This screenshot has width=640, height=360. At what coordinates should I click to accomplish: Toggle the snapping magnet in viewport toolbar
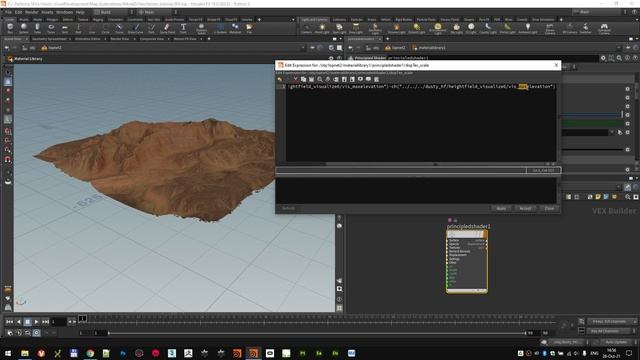click(8, 160)
